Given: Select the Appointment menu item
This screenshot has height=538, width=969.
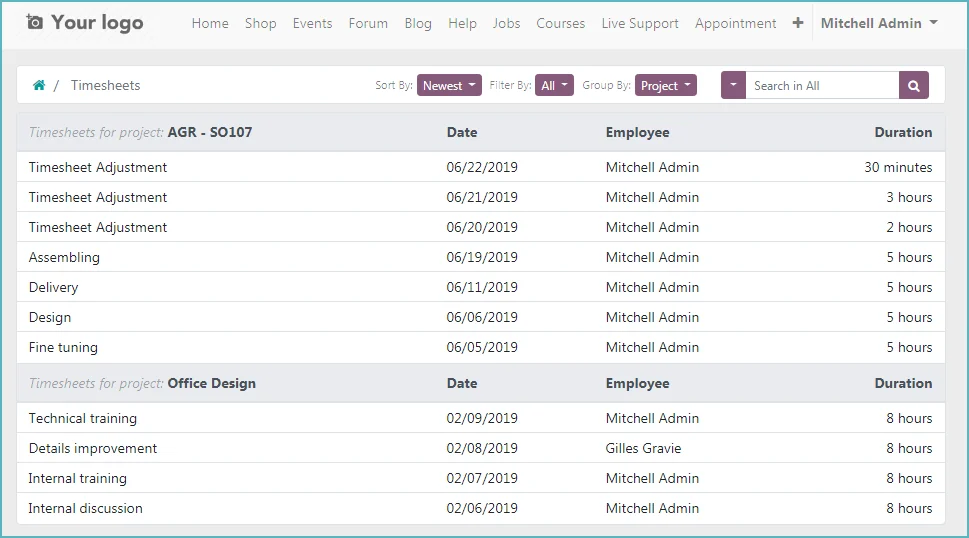Looking at the screenshot, I should click(x=735, y=23).
